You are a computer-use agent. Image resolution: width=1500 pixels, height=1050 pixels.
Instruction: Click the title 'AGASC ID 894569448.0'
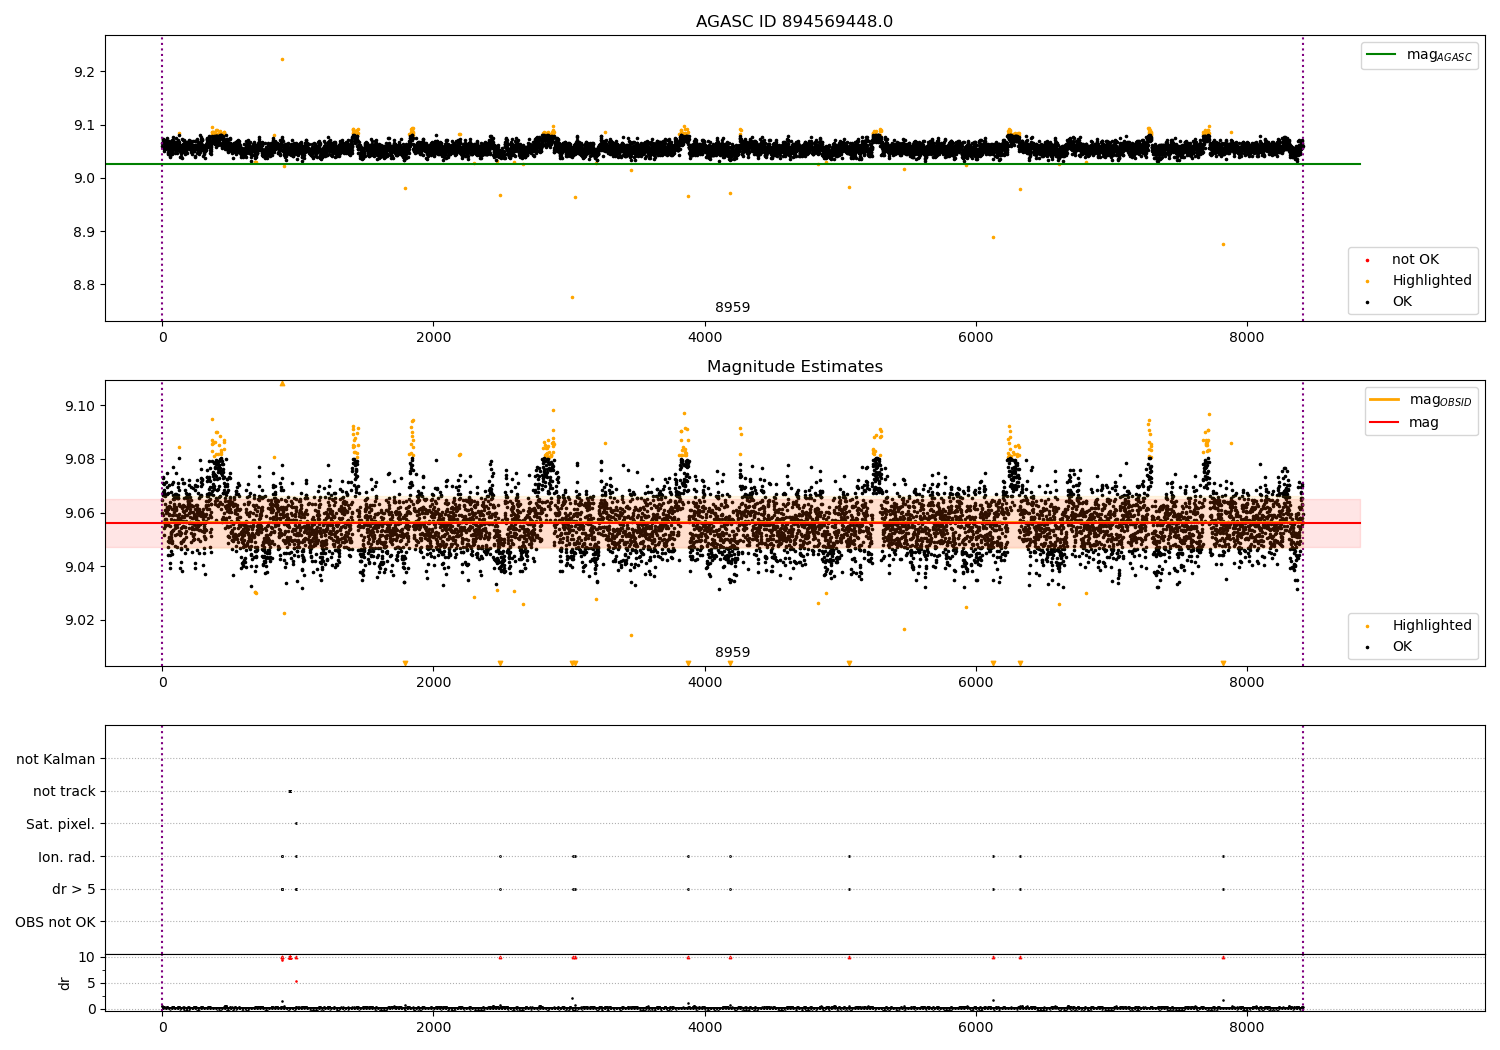tap(794, 22)
